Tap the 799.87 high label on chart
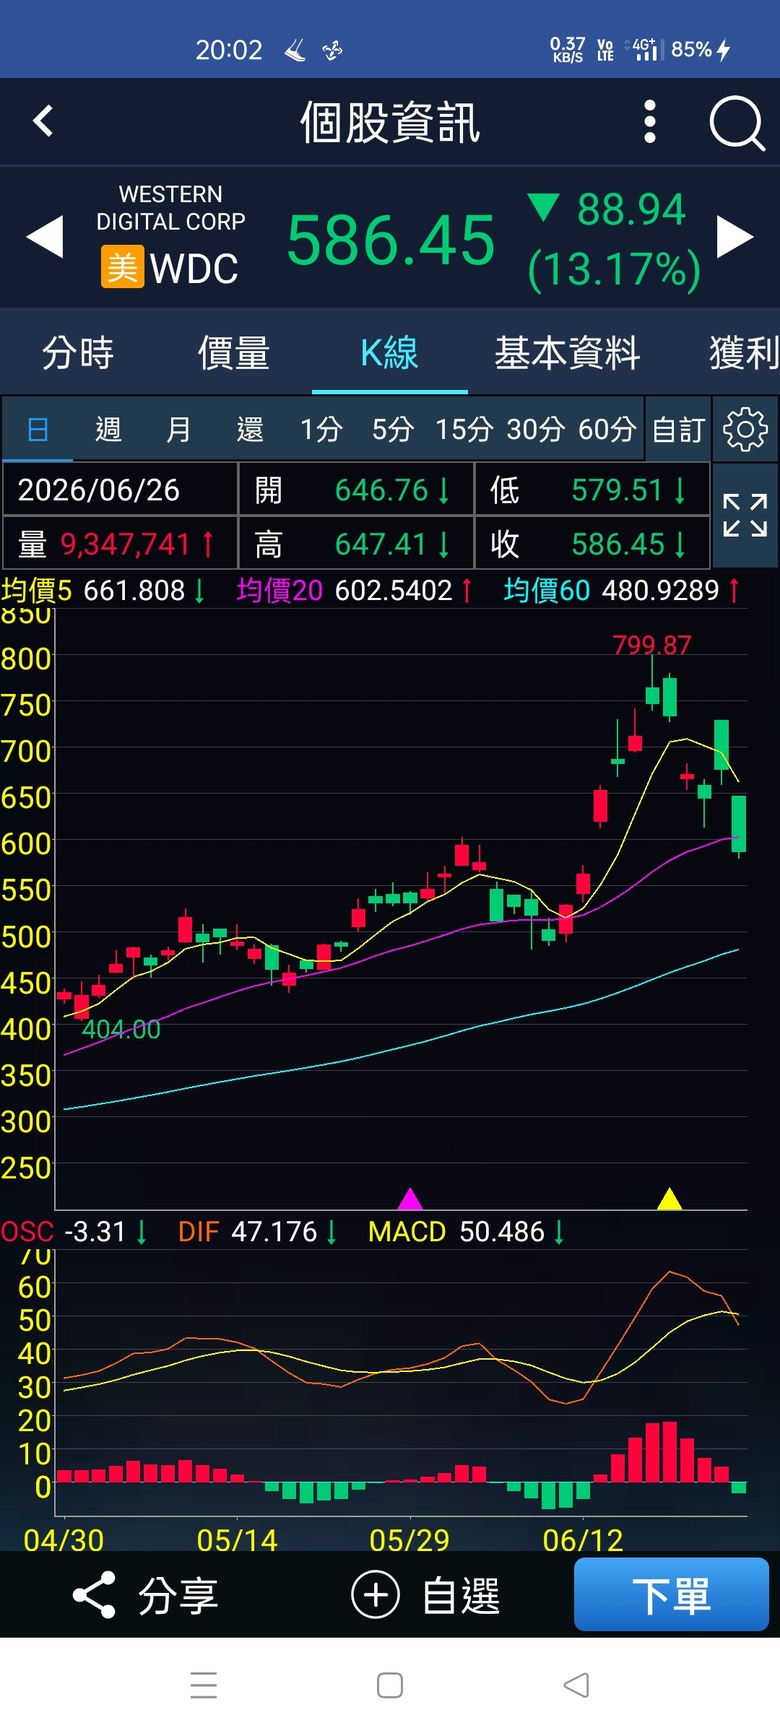This screenshot has height=1733, width=780. pyautogui.click(x=652, y=645)
